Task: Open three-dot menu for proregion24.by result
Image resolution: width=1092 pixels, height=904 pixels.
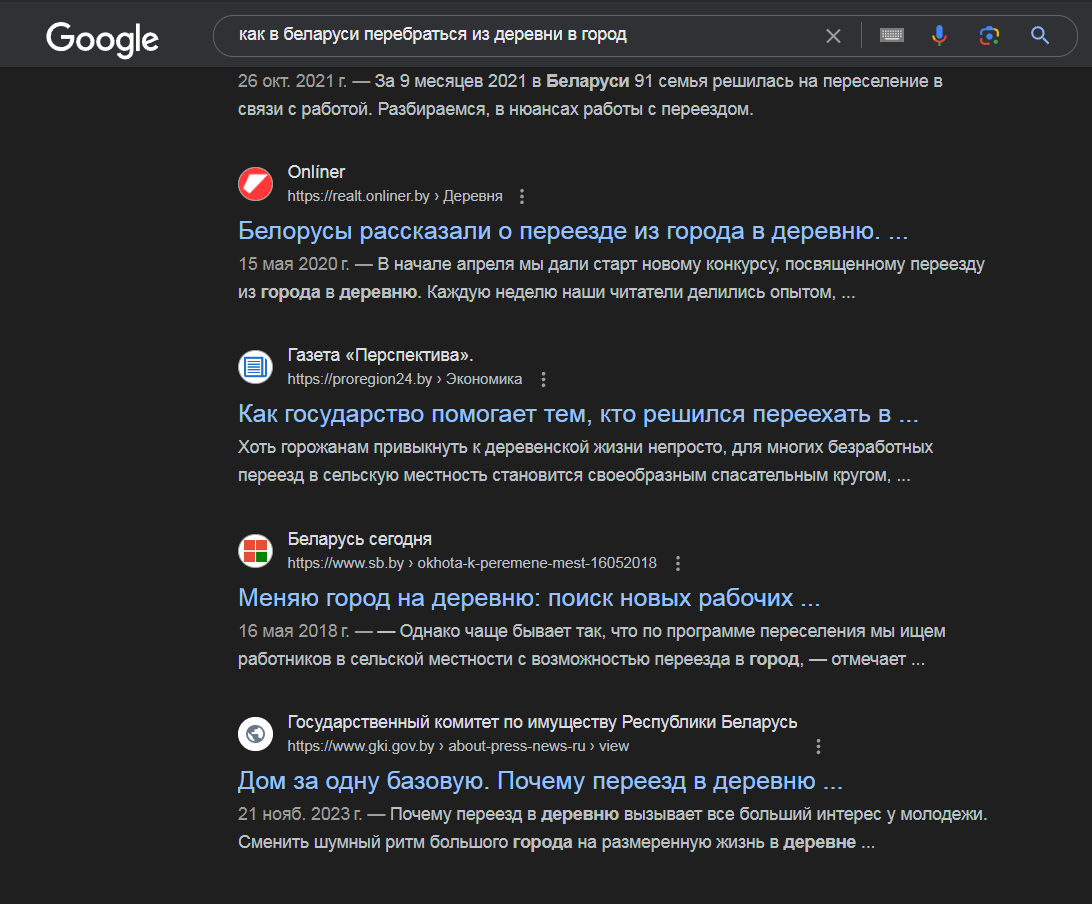Action: tap(543, 380)
